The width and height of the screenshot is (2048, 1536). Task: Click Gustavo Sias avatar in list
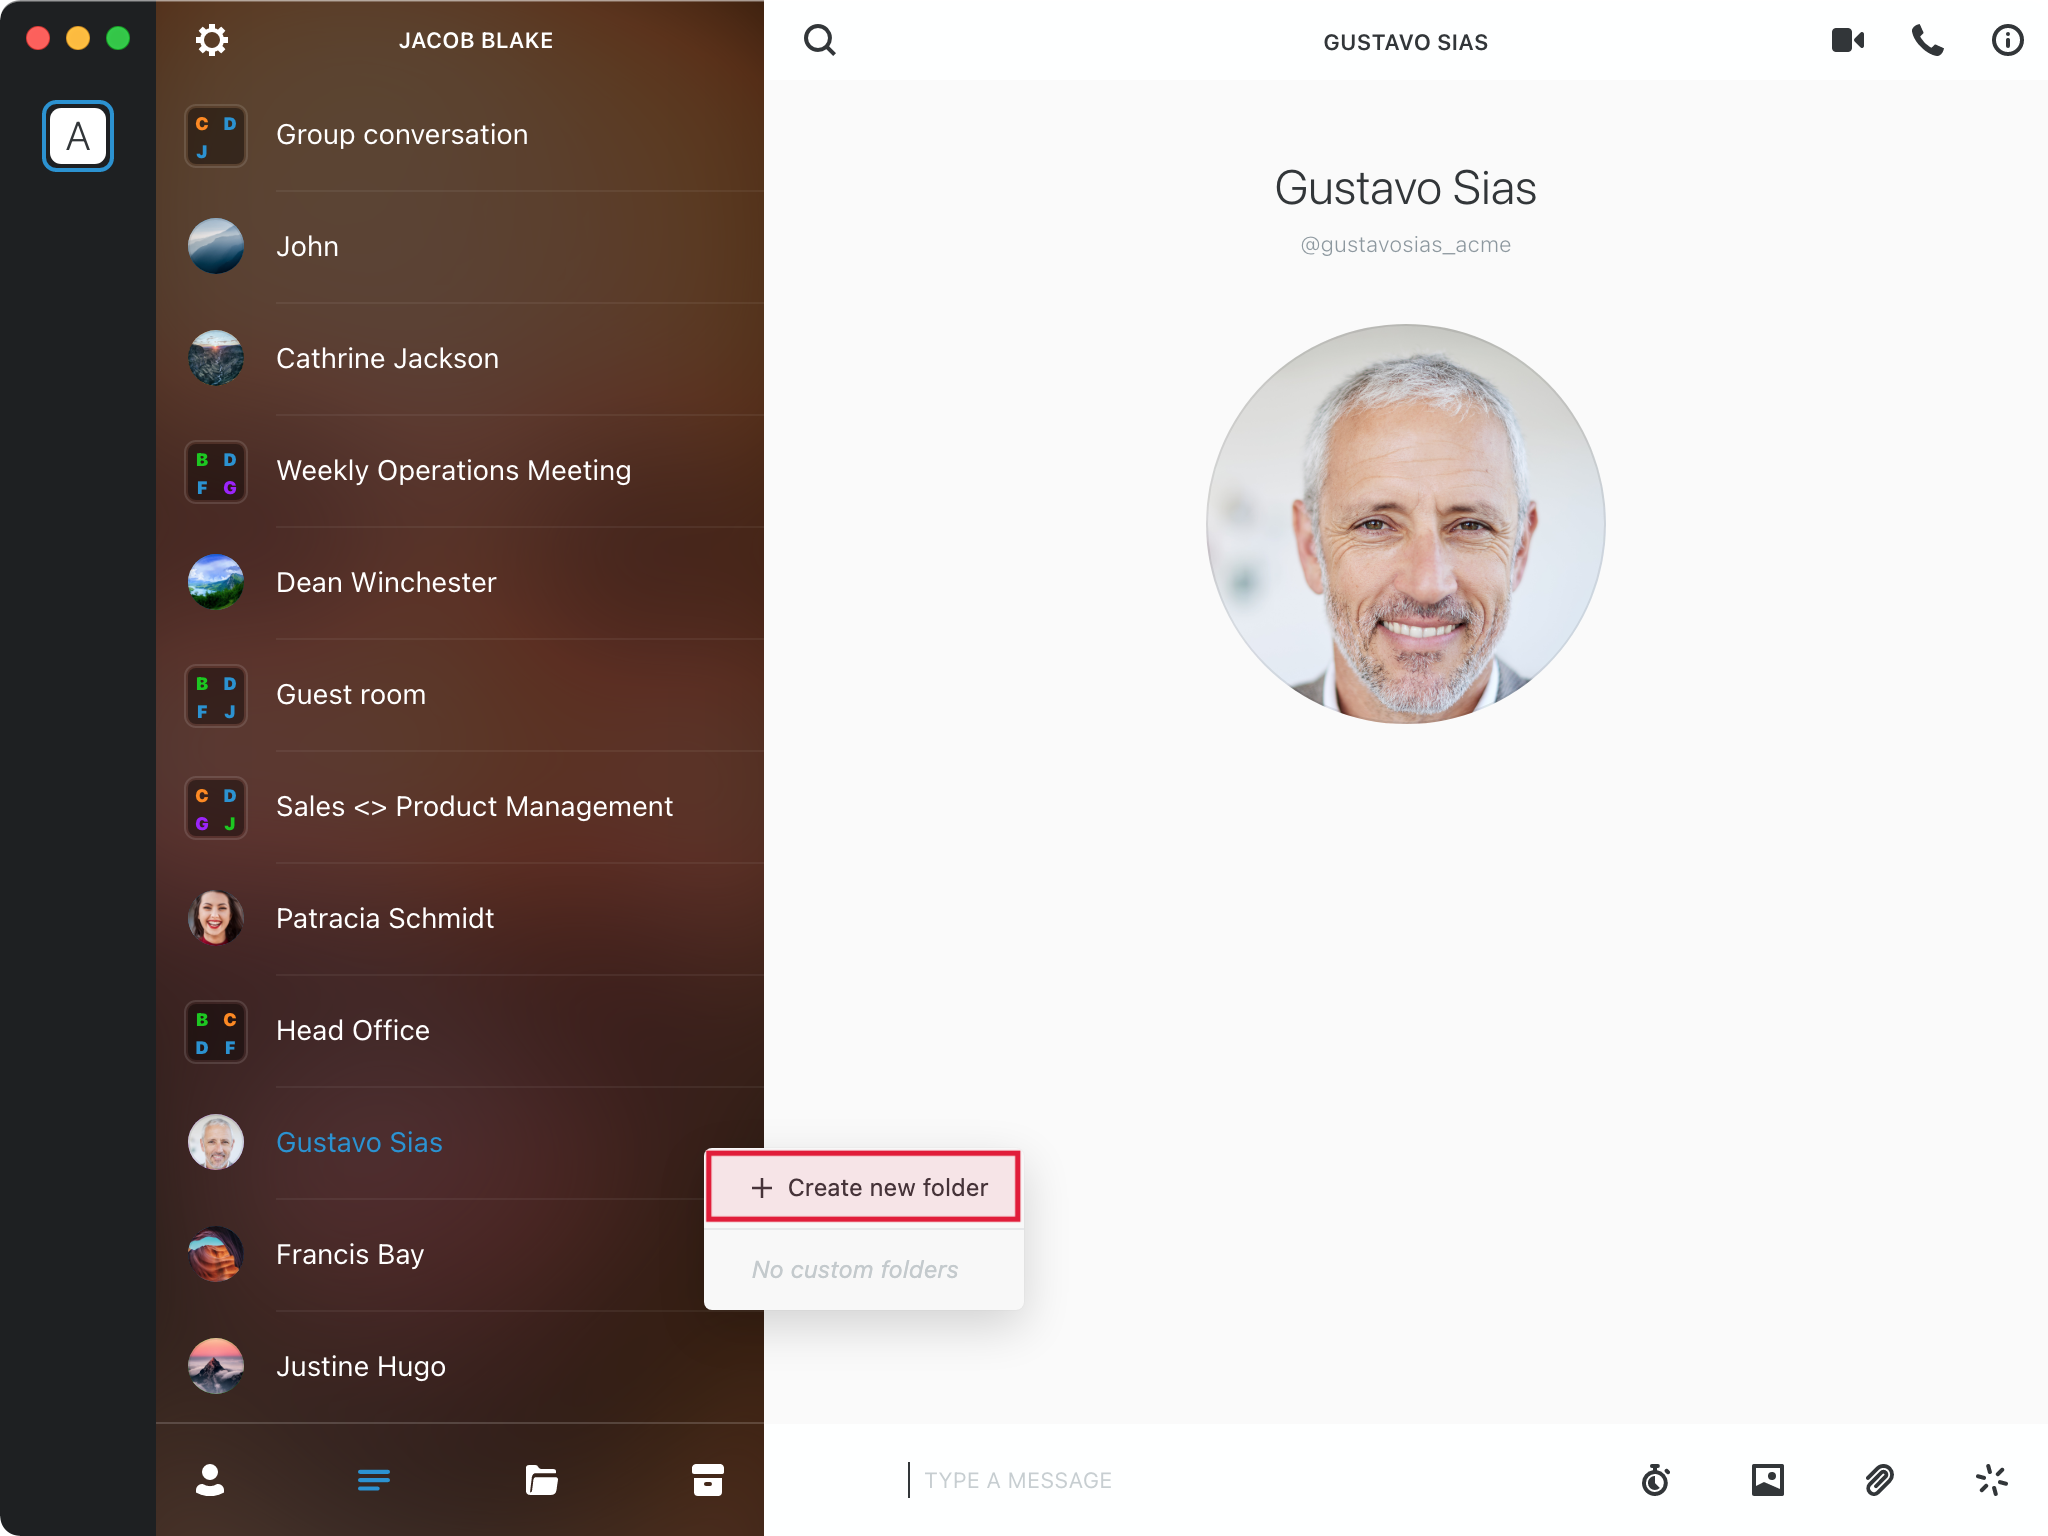(216, 1142)
